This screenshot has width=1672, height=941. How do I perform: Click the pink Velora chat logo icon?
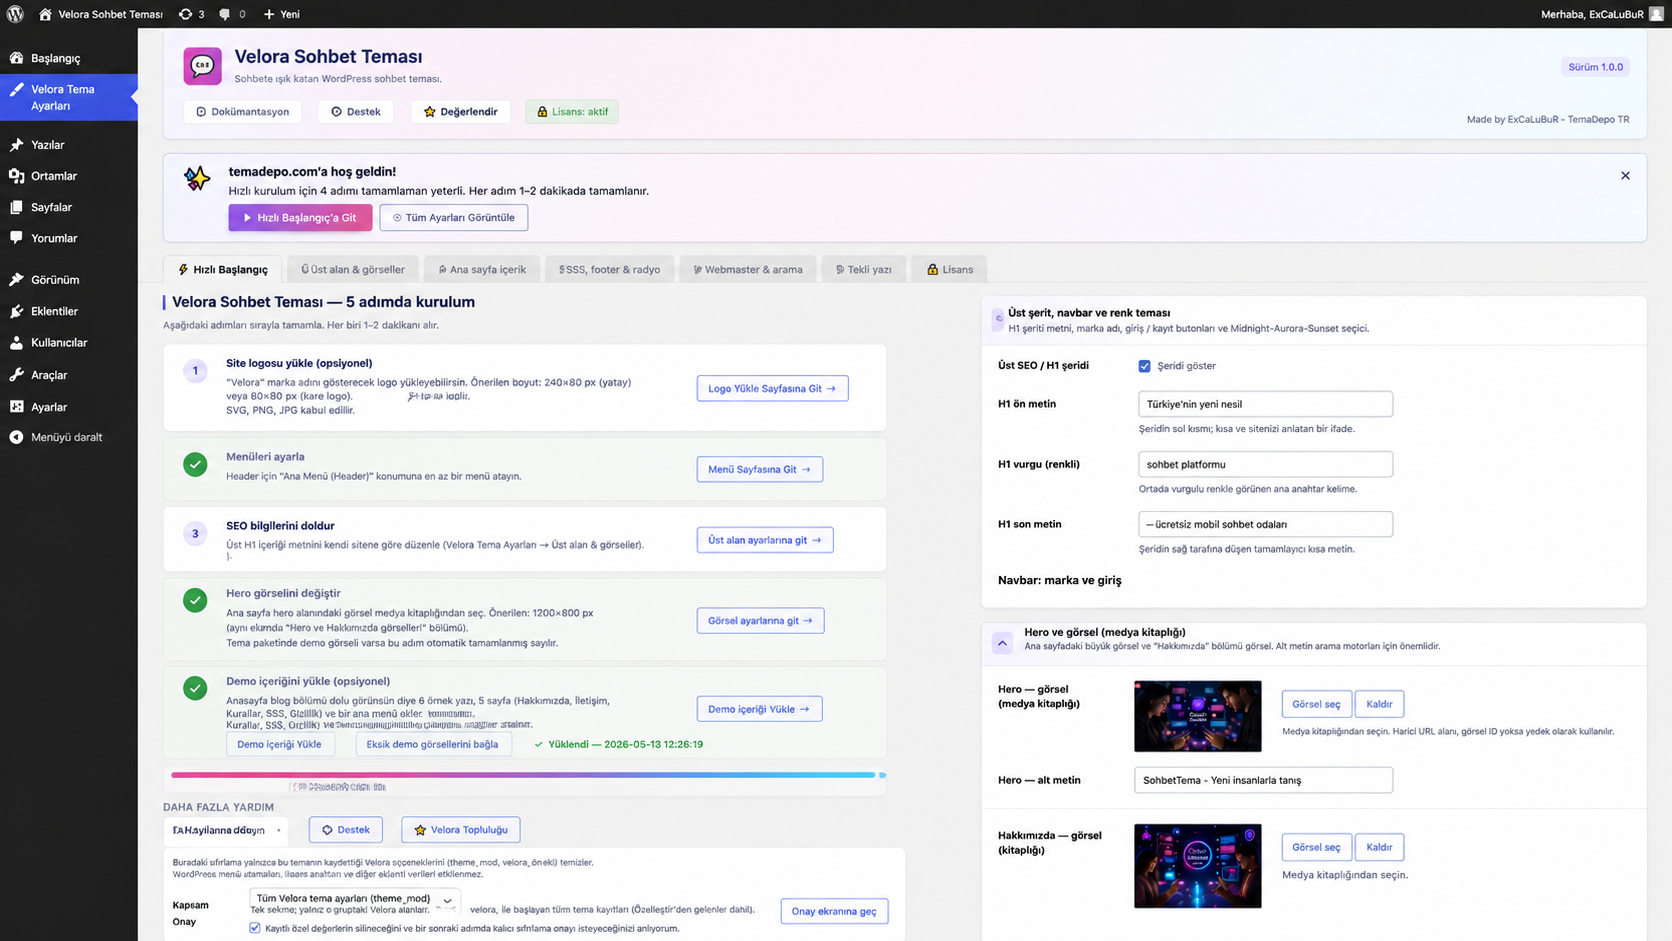202,66
